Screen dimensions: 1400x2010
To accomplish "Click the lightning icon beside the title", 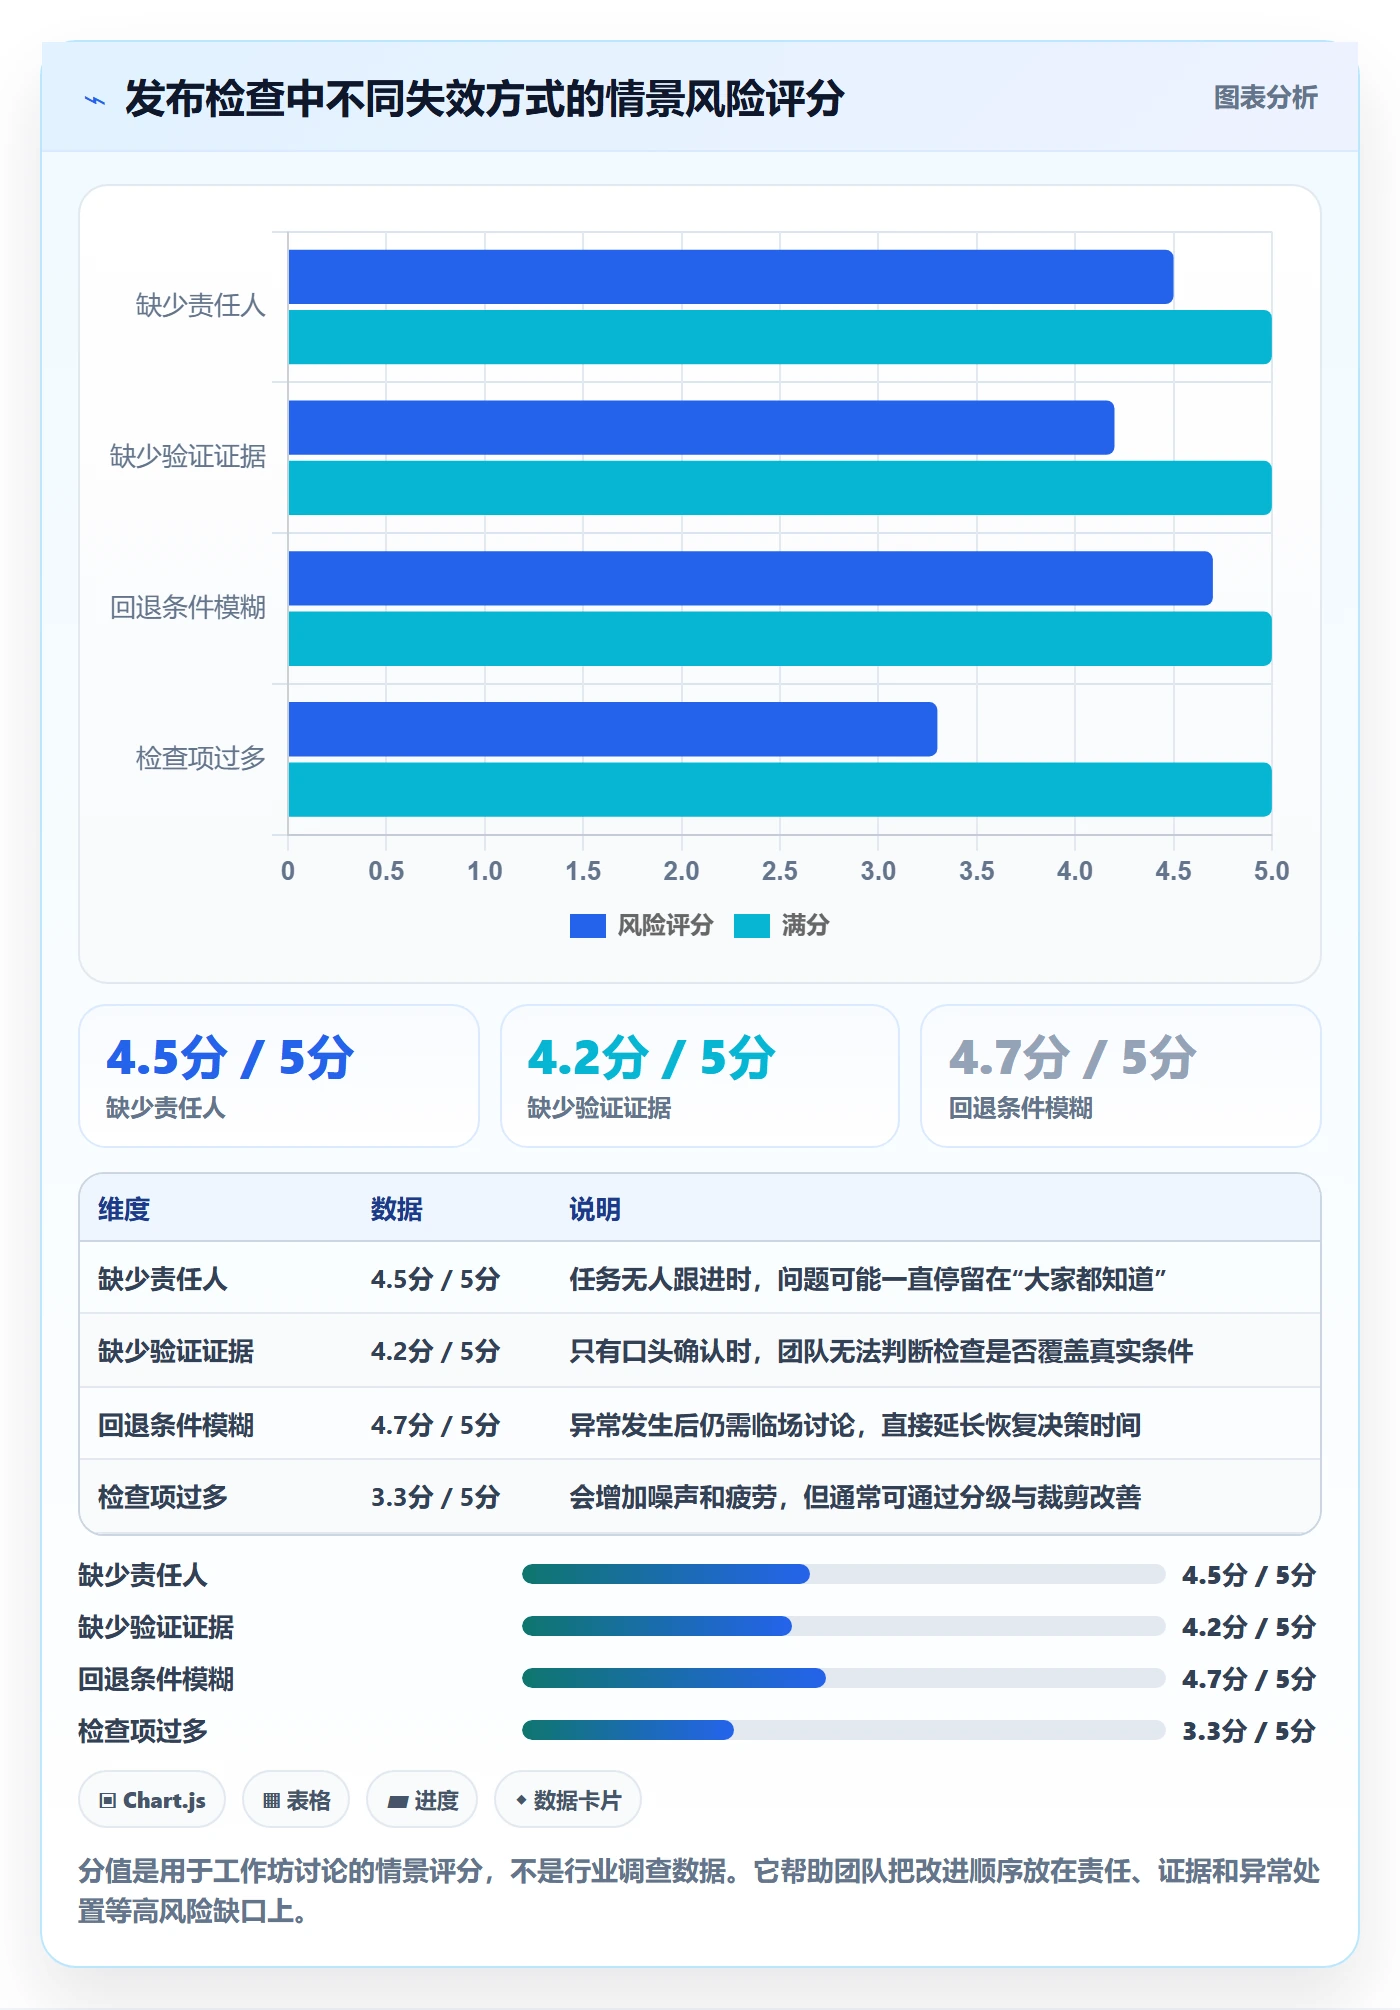I will point(95,100).
